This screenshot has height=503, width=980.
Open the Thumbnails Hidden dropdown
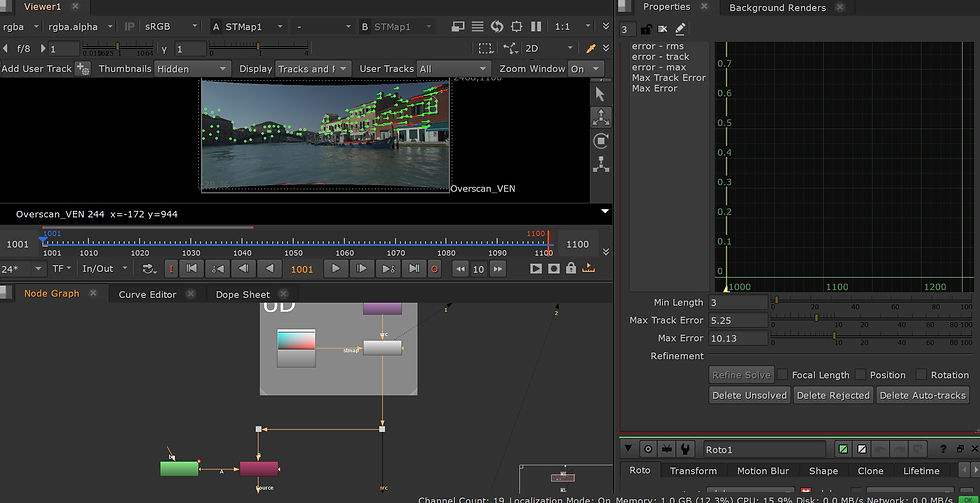[x=192, y=69]
